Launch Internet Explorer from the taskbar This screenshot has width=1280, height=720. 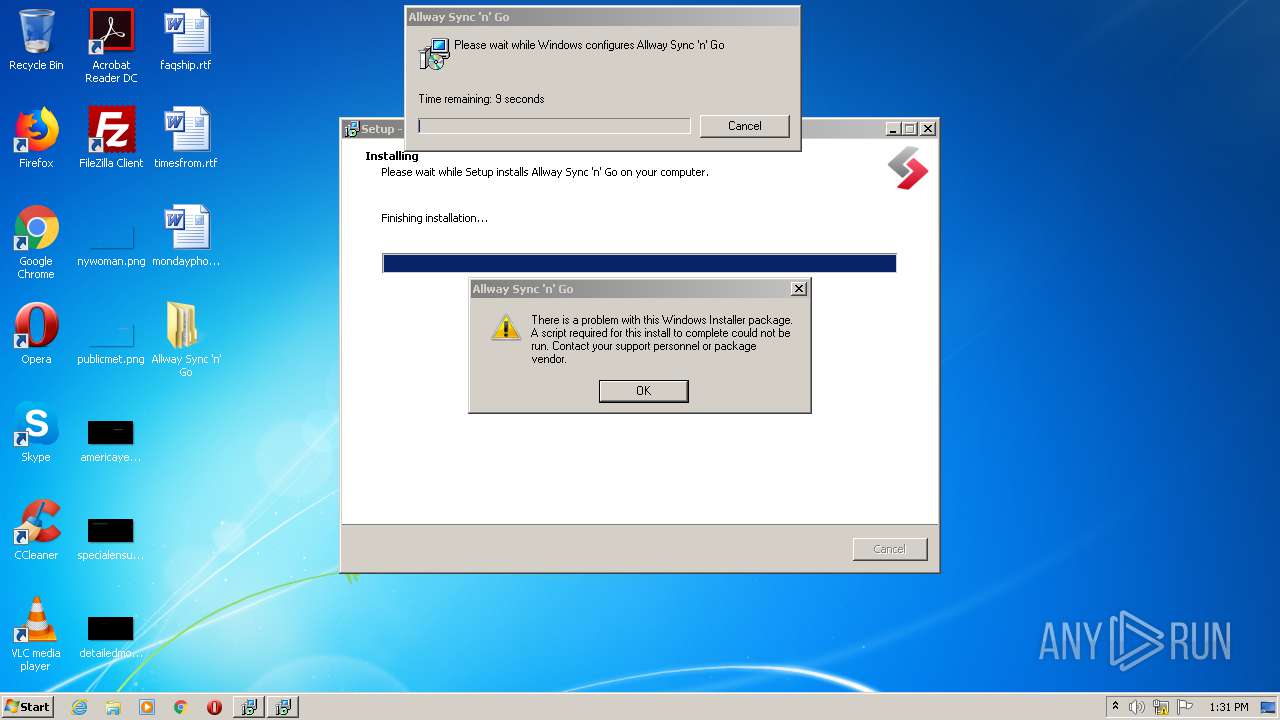pos(79,707)
